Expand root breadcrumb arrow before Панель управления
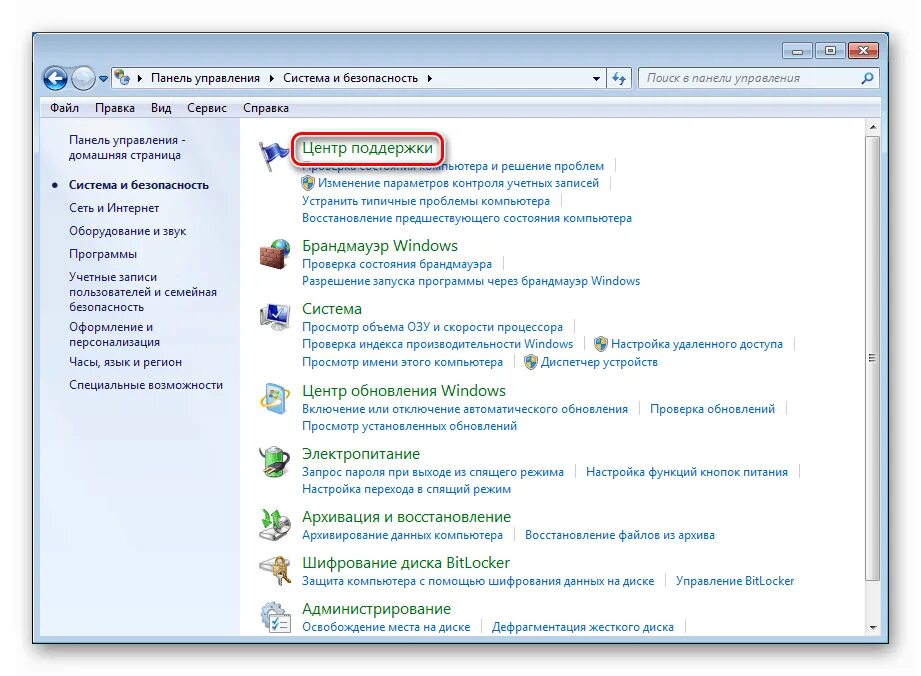This screenshot has height=676, width=921. pos(140,78)
